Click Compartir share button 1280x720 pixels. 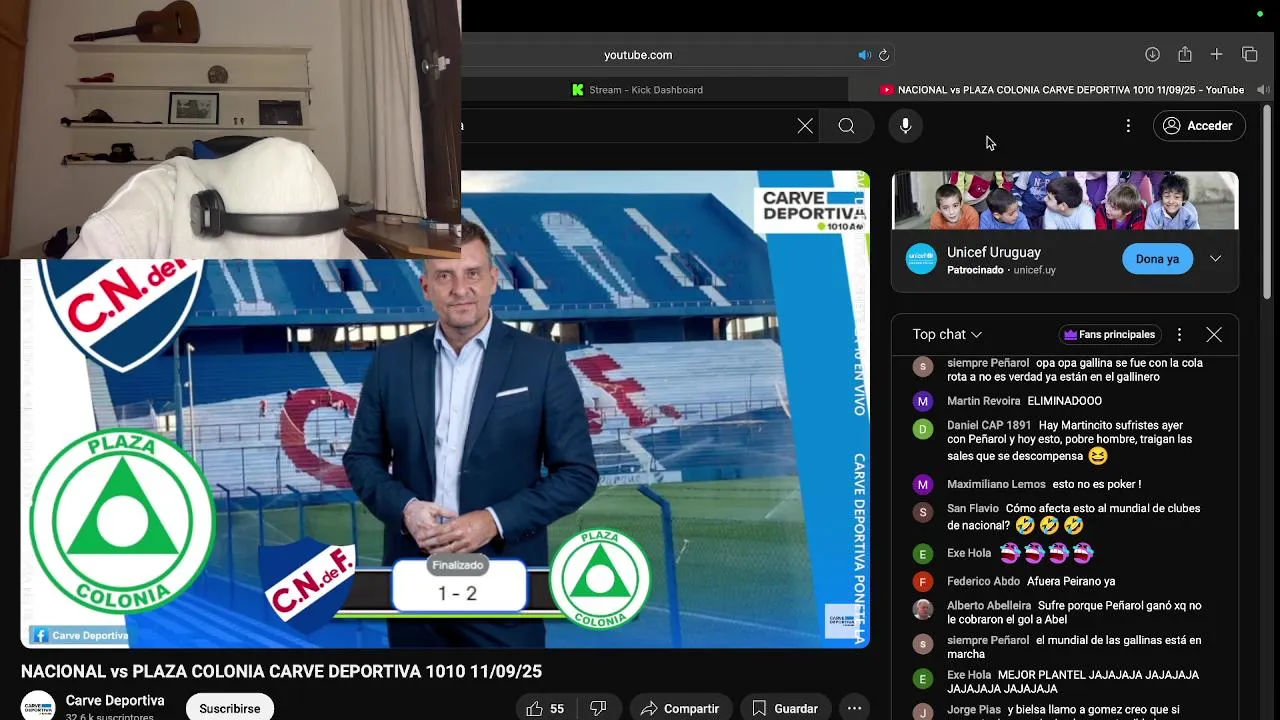pos(680,708)
